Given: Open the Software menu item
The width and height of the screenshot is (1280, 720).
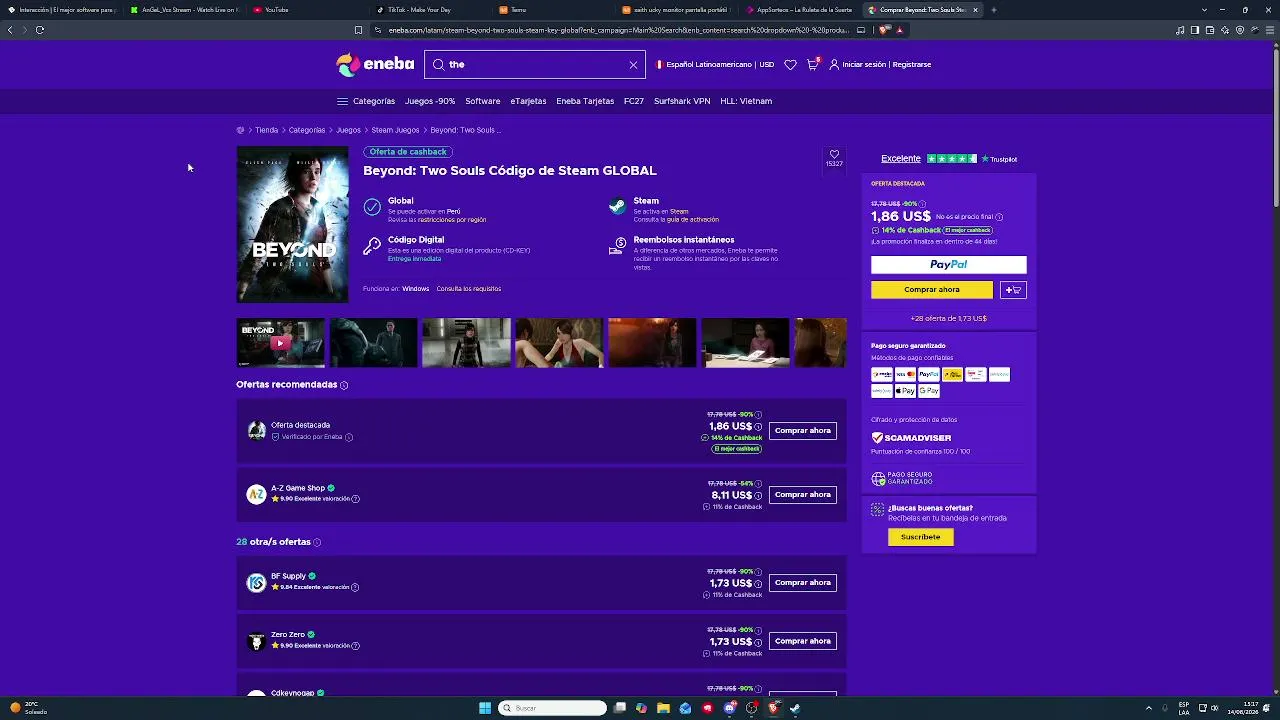Looking at the screenshot, I should tap(483, 101).
